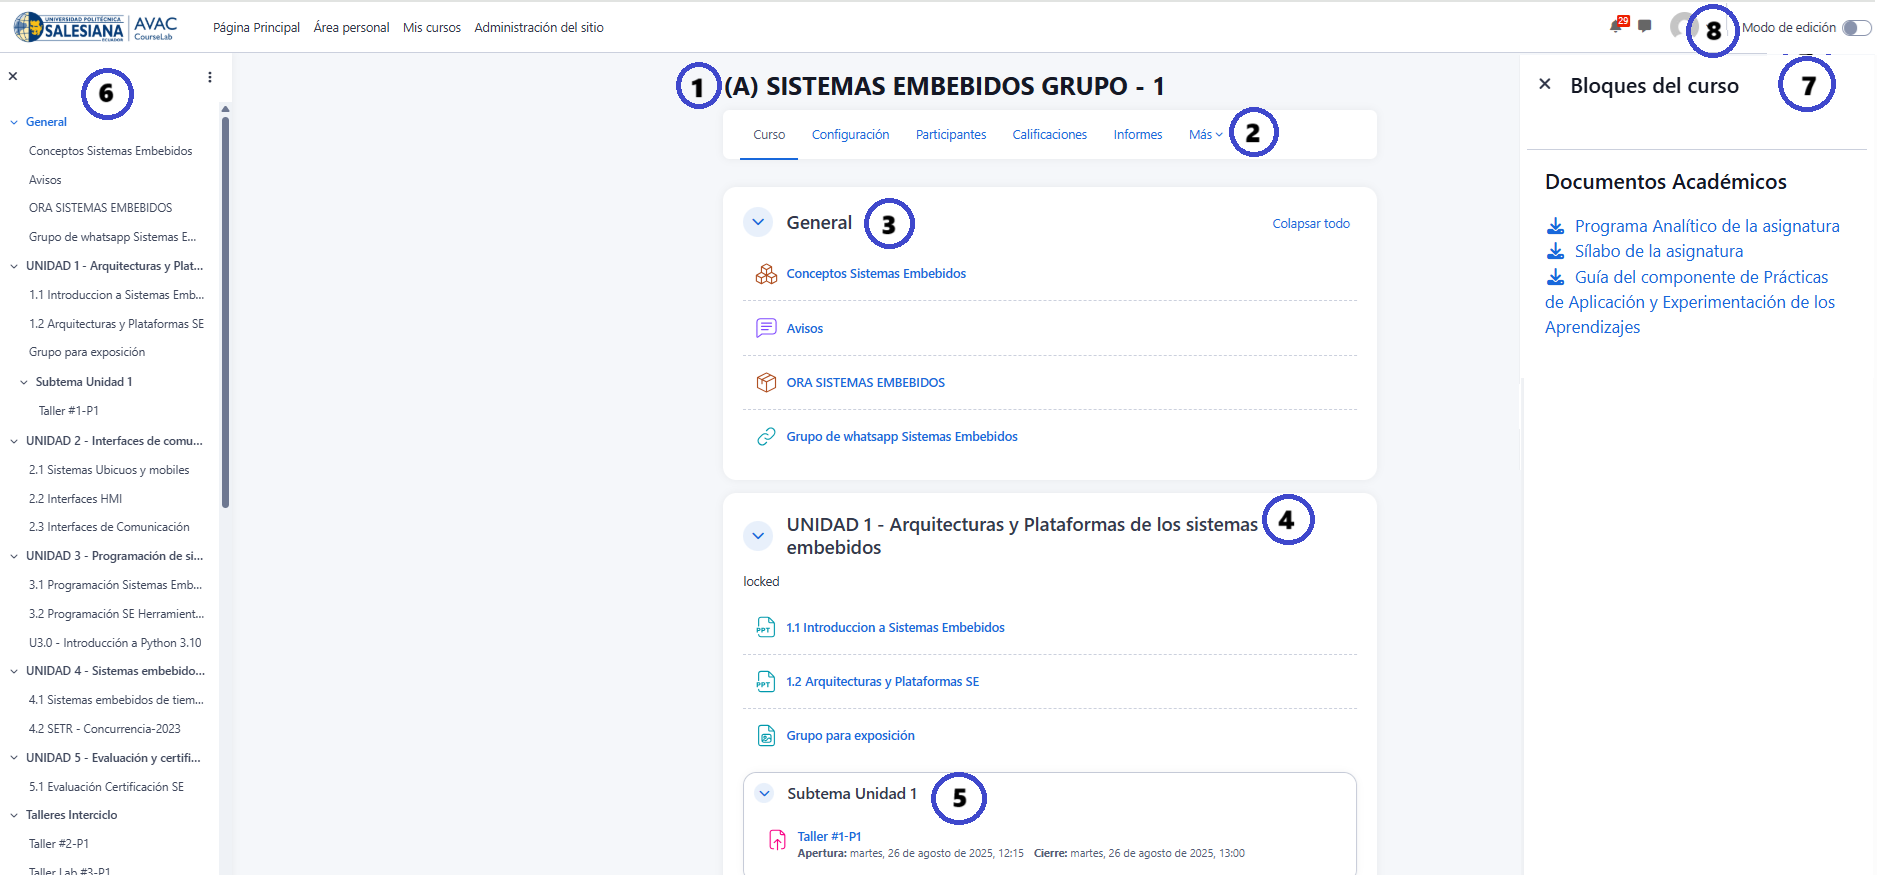
Task: Click the course index scrollbar
Action: (225, 310)
